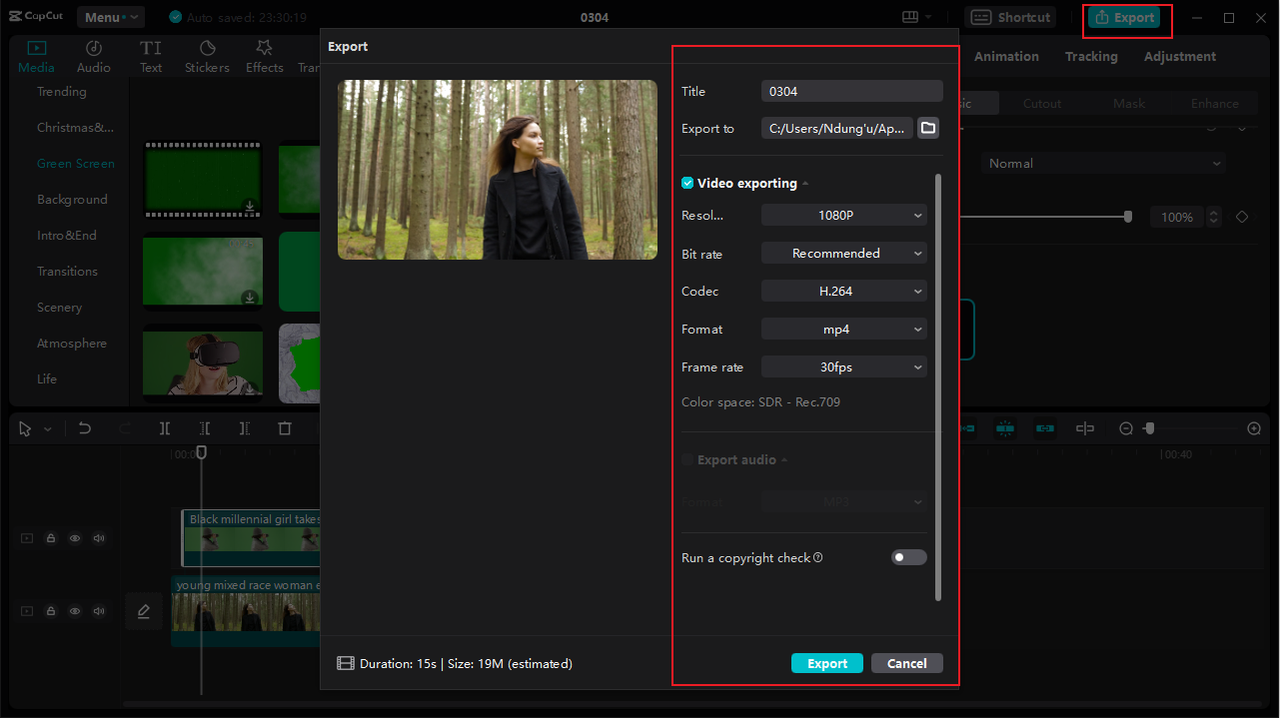
Task: Click the lock icon on the bottom track
Action: pyautogui.click(x=51, y=611)
